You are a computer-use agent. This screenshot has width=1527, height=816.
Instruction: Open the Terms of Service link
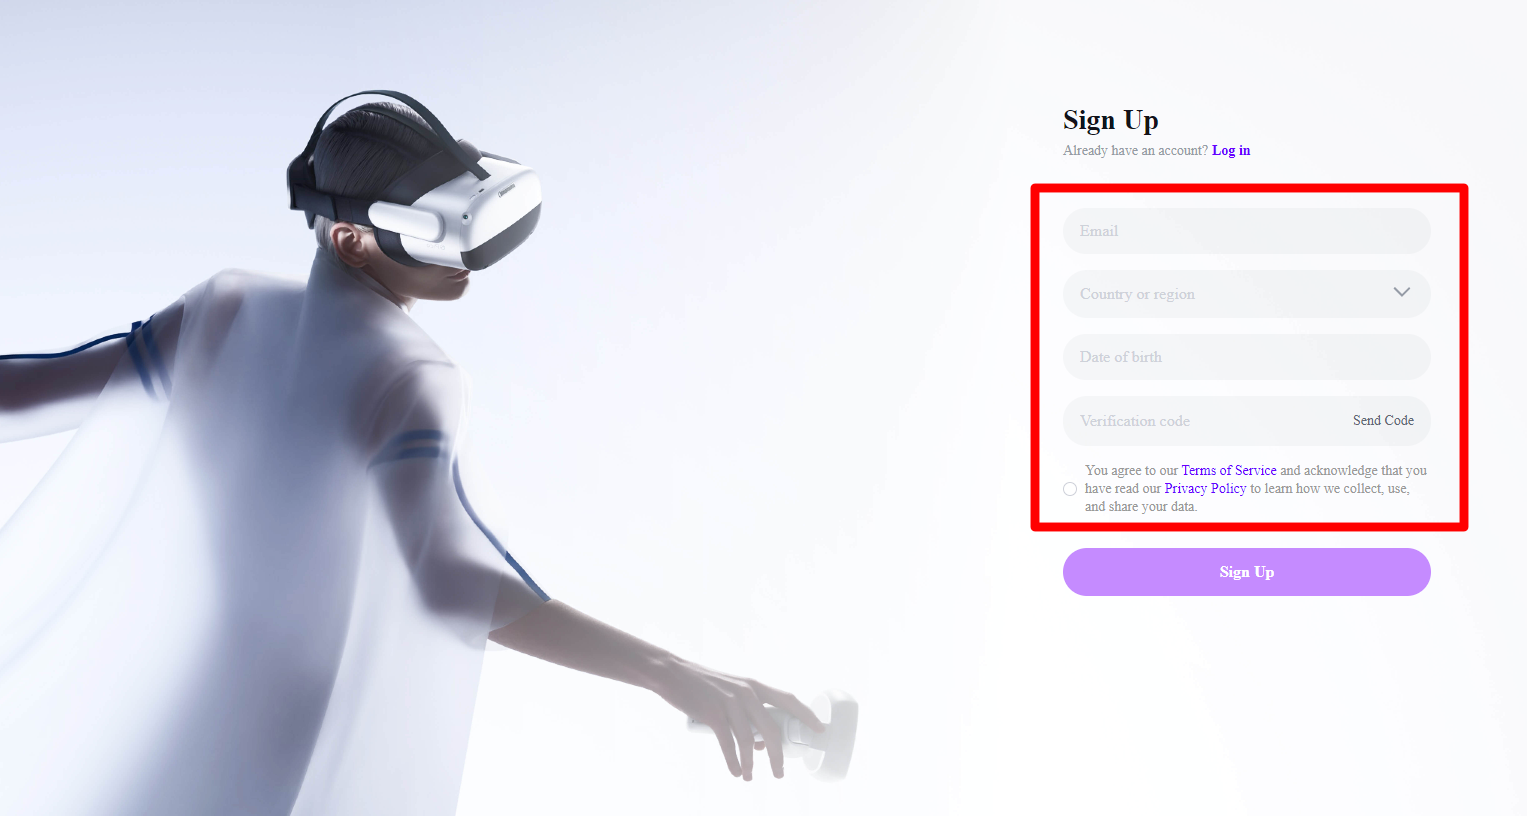click(x=1229, y=470)
